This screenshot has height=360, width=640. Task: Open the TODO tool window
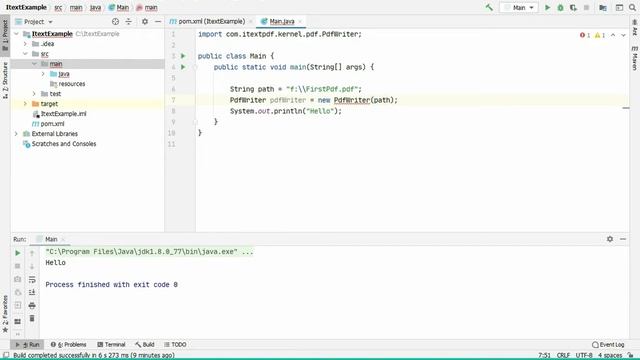(x=176, y=344)
